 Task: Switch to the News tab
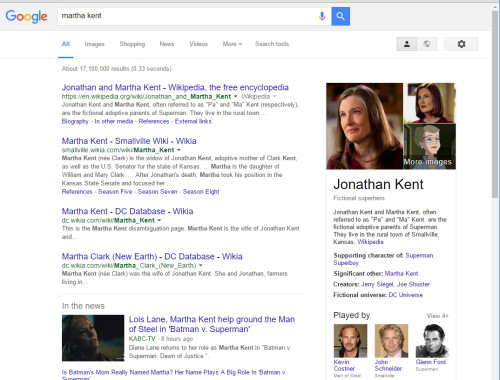click(167, 44)
